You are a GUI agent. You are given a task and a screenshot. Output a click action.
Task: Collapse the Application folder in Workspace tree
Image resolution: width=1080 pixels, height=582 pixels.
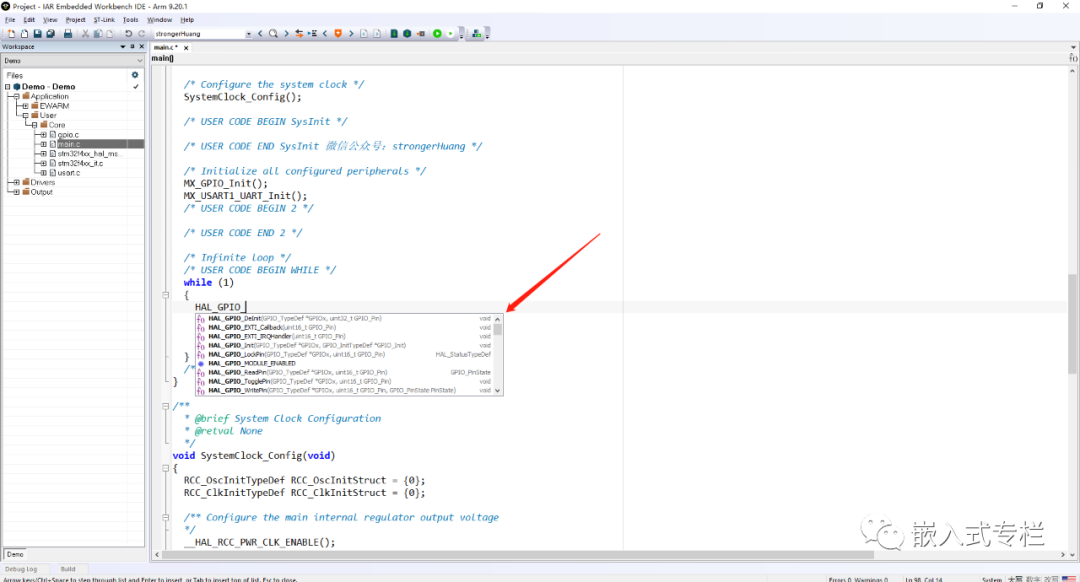tap(15, 96)
